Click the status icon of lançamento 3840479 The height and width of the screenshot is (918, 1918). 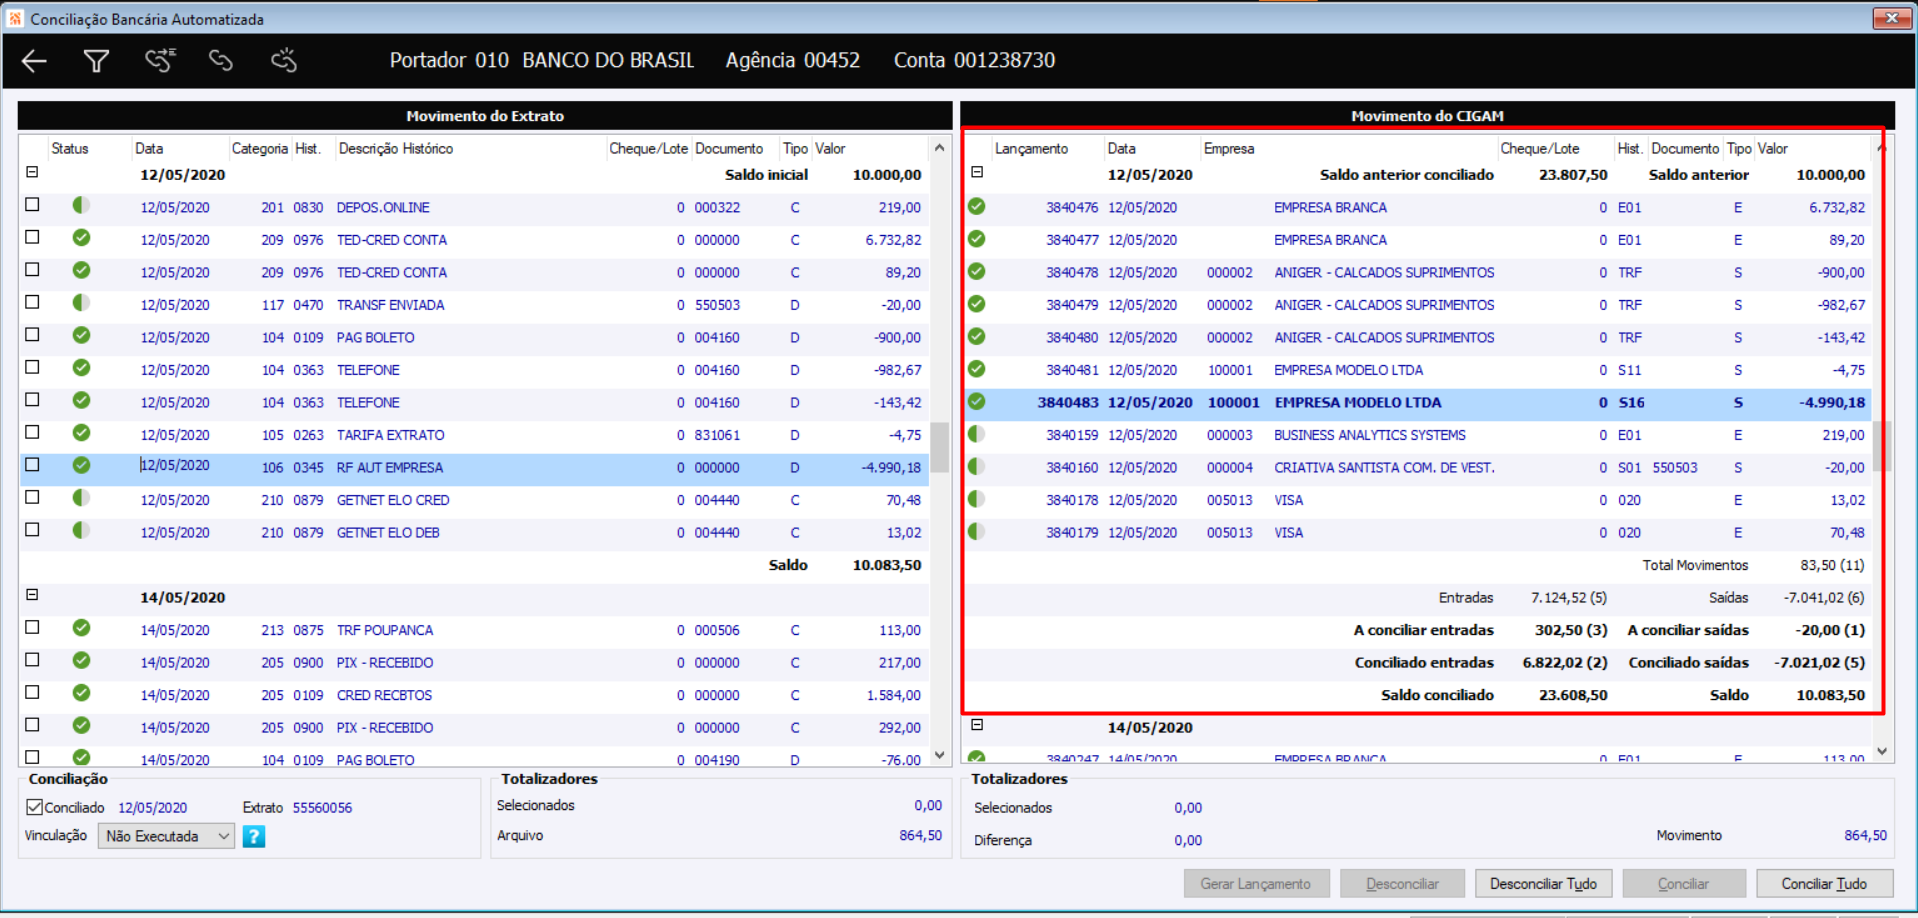pos(976,303)
